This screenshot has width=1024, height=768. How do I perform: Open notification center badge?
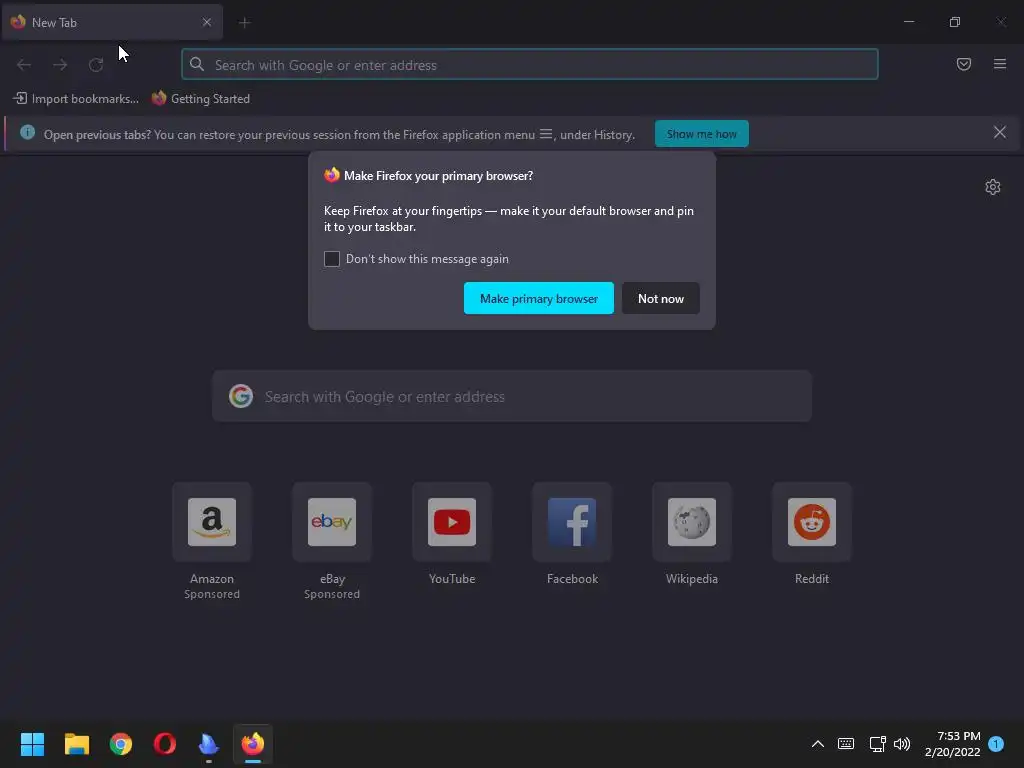coord(996,743)
